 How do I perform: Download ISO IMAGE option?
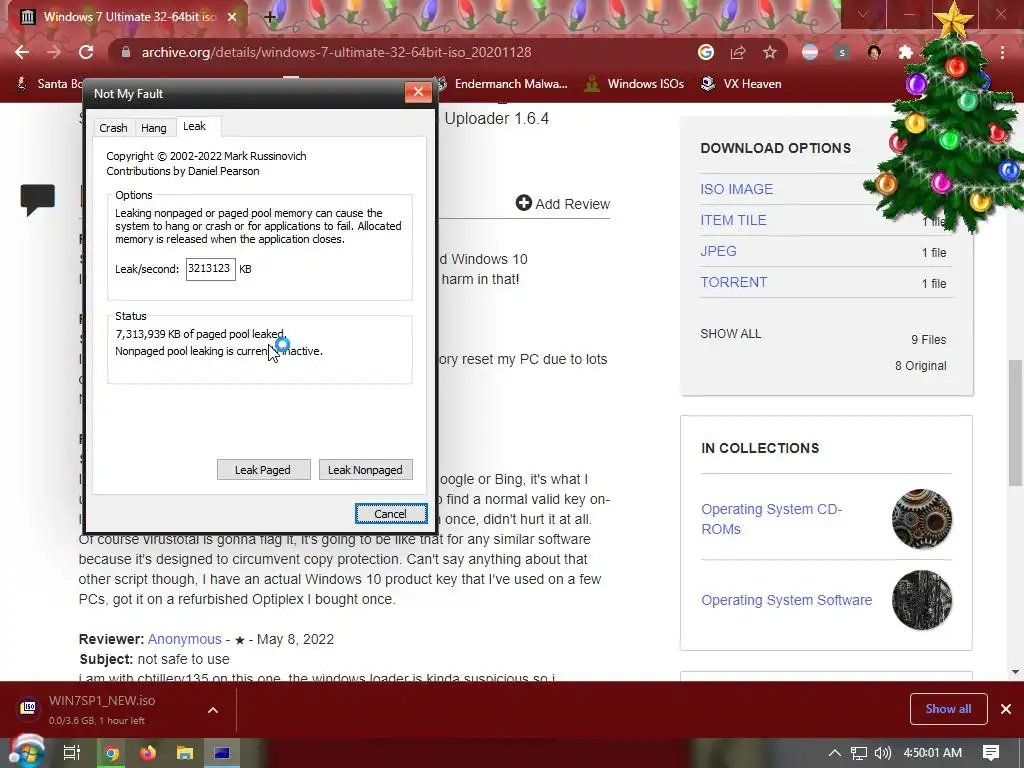737,189
